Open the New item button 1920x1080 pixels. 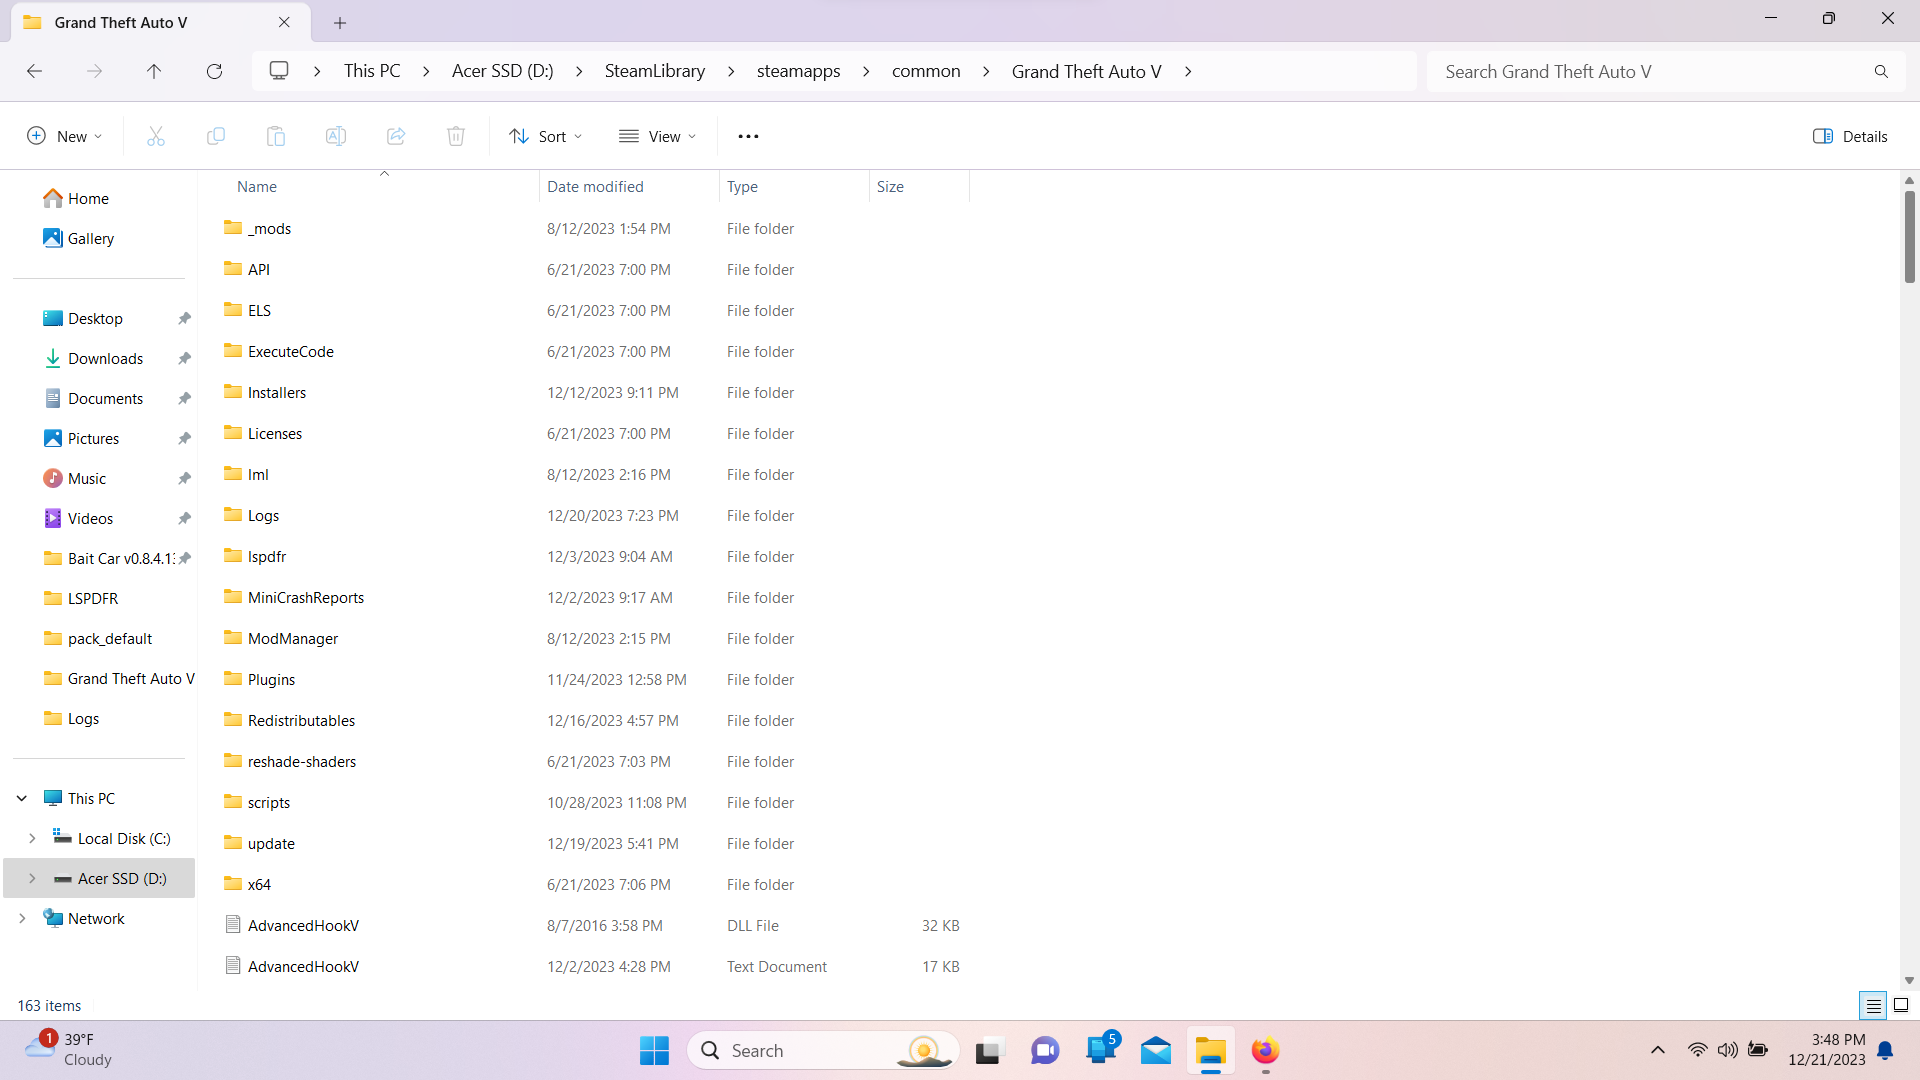pos(64,136)
